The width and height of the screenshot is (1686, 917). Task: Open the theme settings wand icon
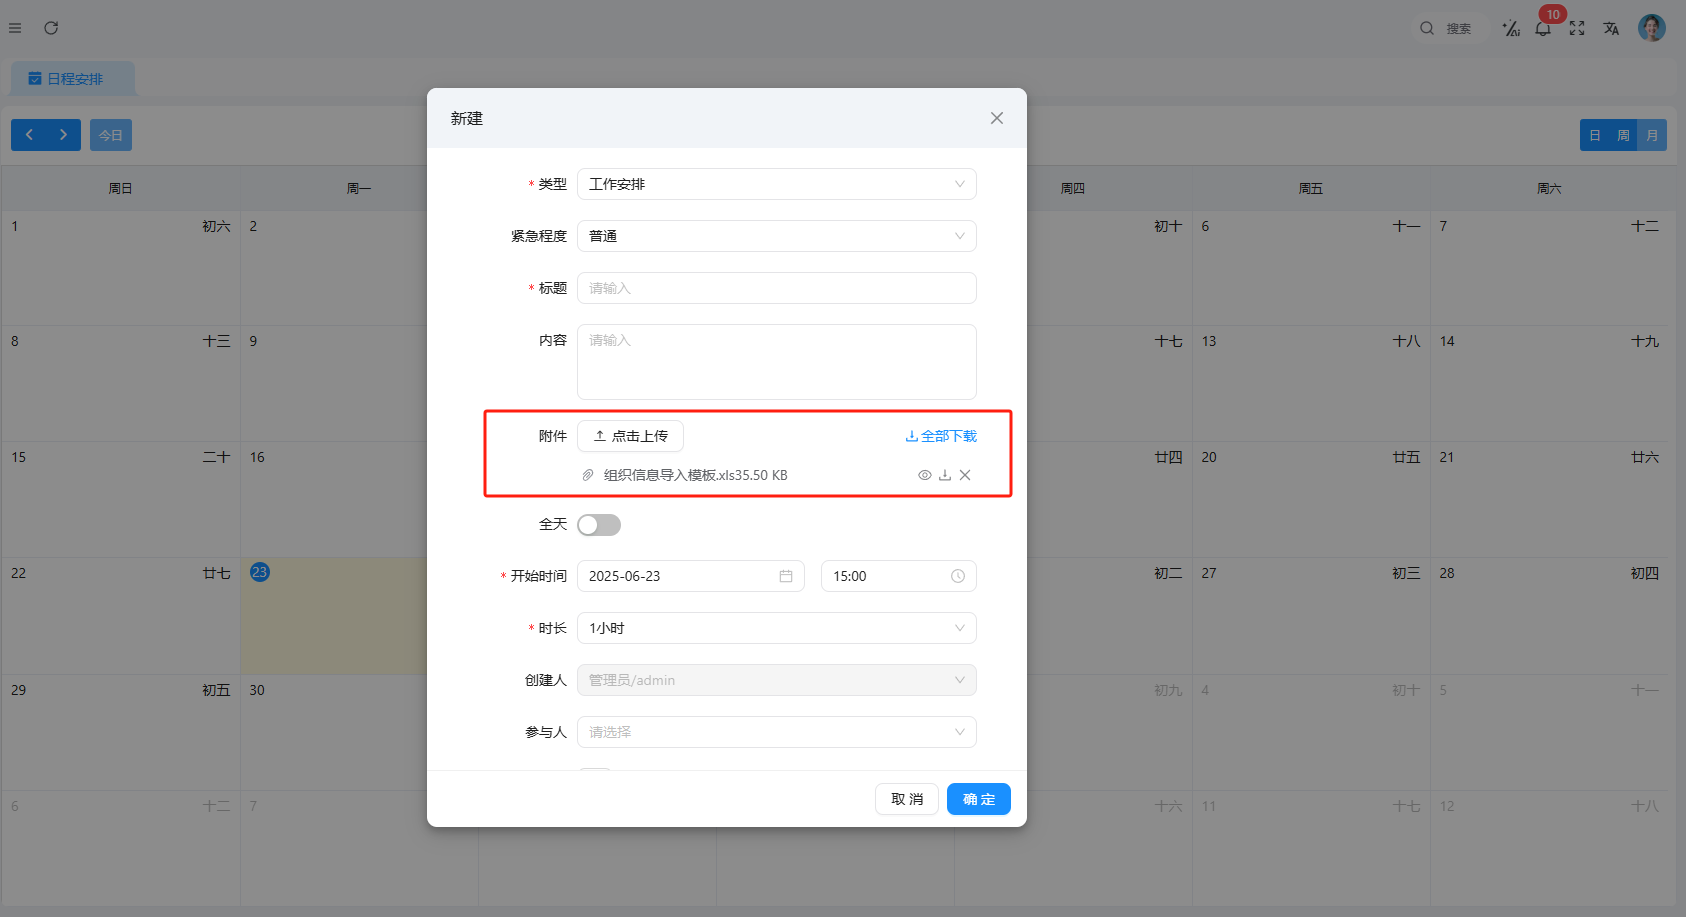[x=1511, y=28]
